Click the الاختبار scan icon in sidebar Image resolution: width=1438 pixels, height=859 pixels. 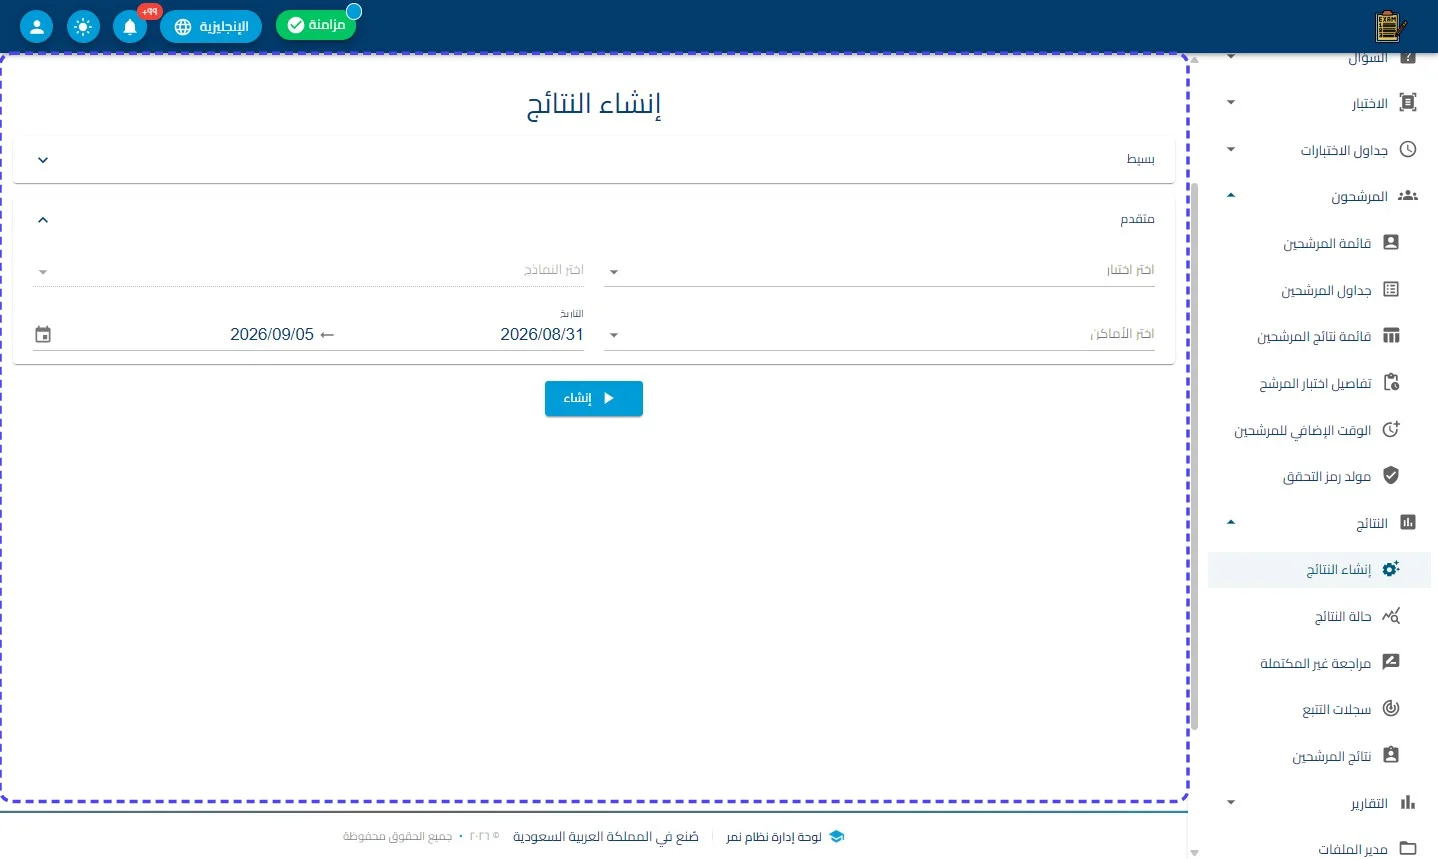point(1408,102)
